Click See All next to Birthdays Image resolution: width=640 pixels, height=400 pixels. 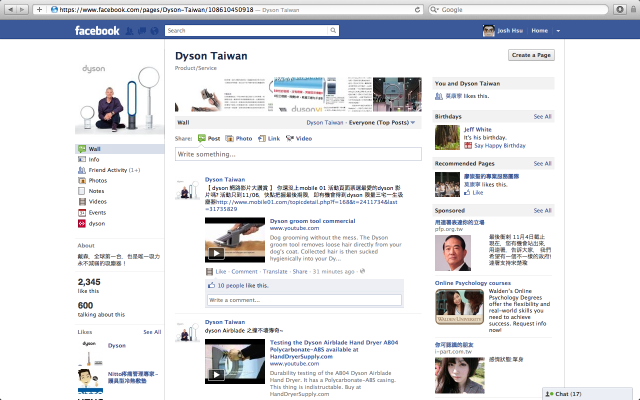click(542, 117)
